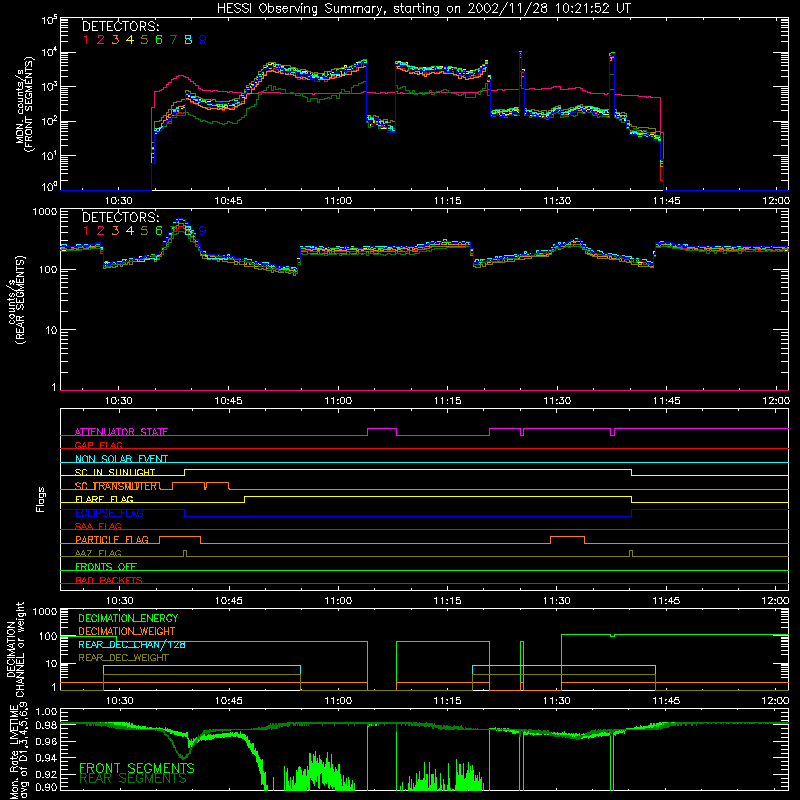
Task: Click DETECTORS: label in front segments panel
Action: [120, 26]
